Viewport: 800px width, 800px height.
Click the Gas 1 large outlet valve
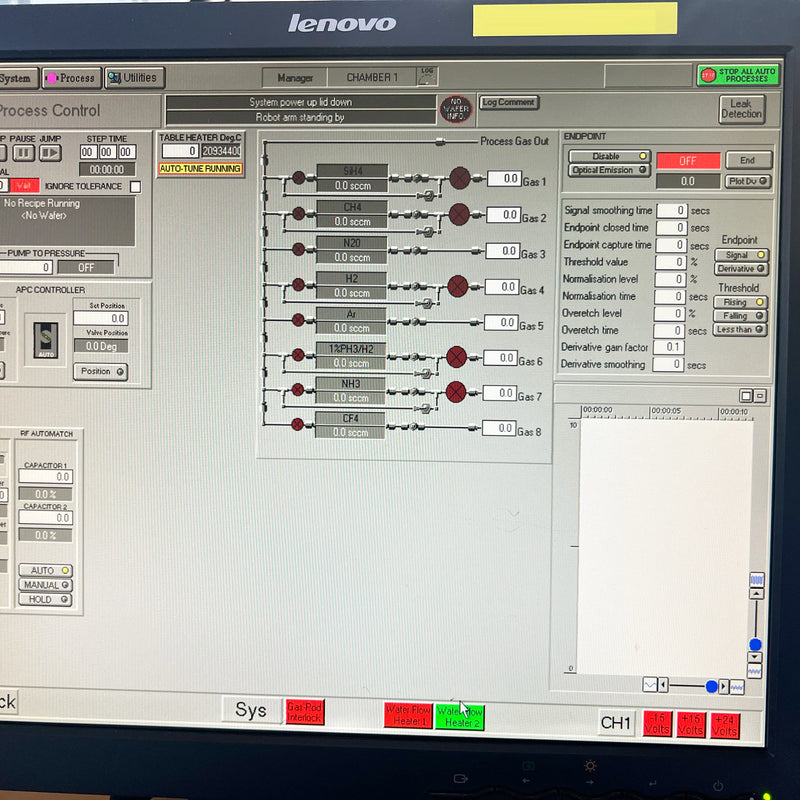point(460,178)
